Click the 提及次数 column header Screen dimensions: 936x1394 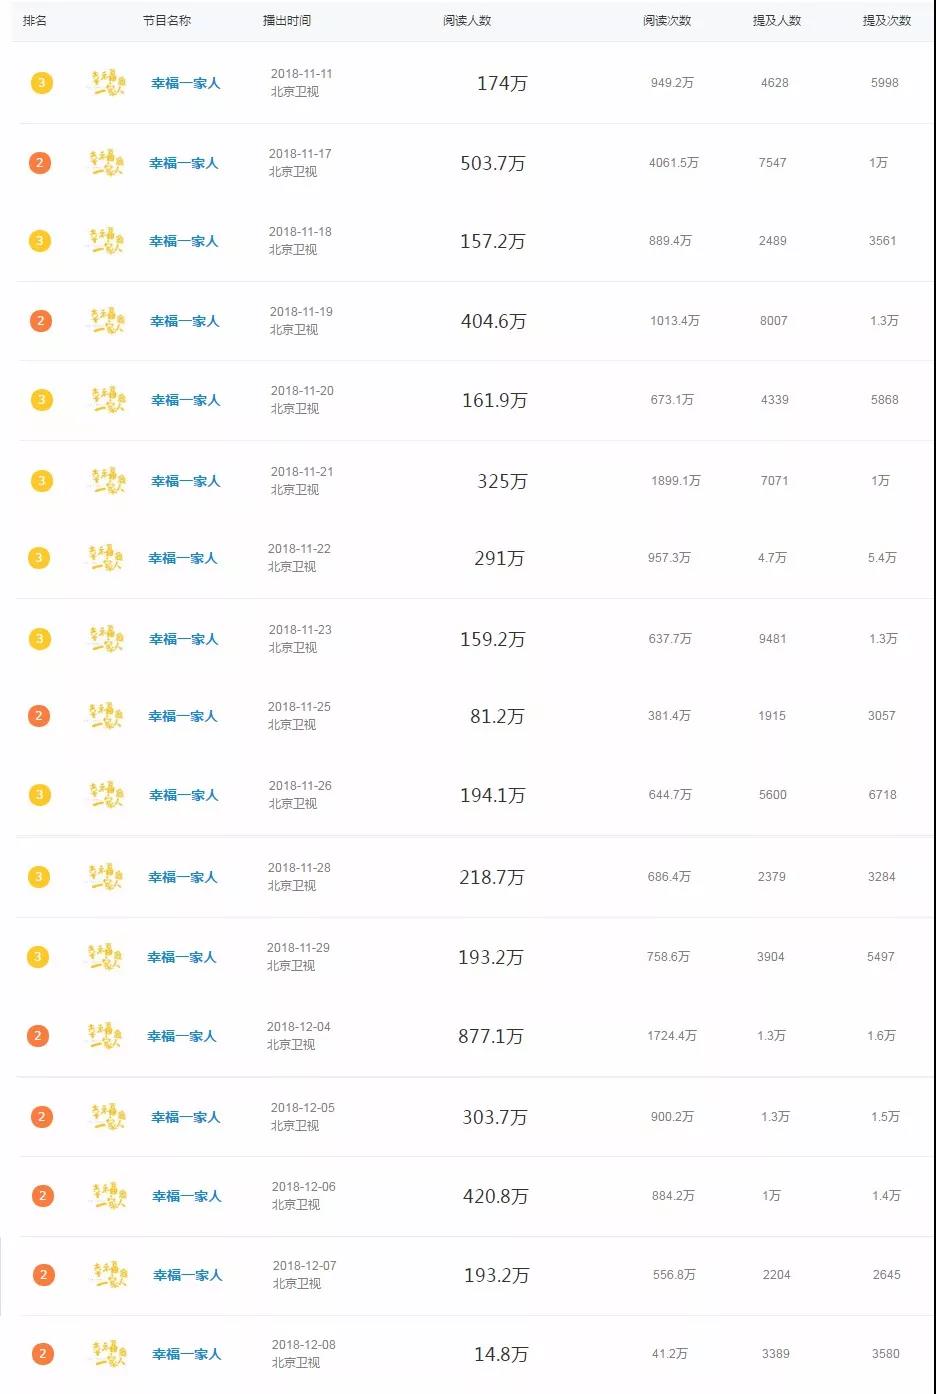tap(887, 20)
